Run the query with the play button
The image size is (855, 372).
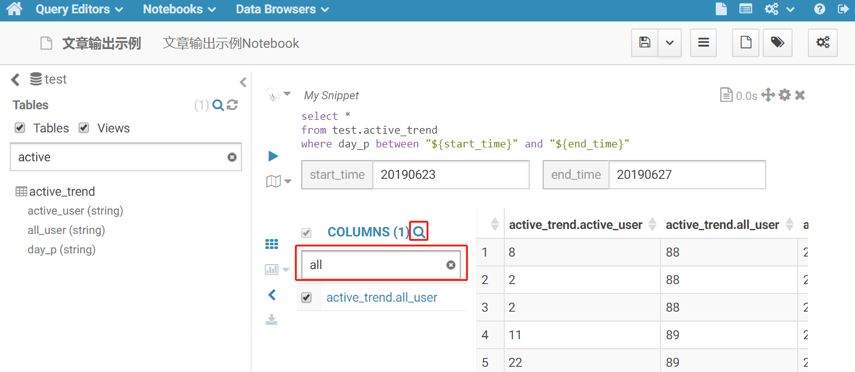273,157
